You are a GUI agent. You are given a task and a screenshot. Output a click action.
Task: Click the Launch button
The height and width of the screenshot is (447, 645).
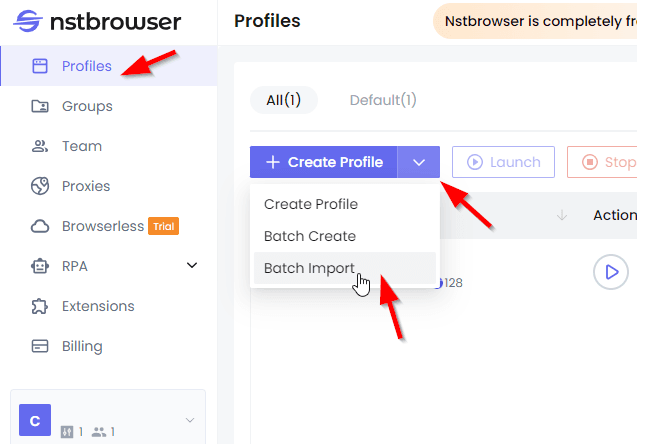click(503, 162)
